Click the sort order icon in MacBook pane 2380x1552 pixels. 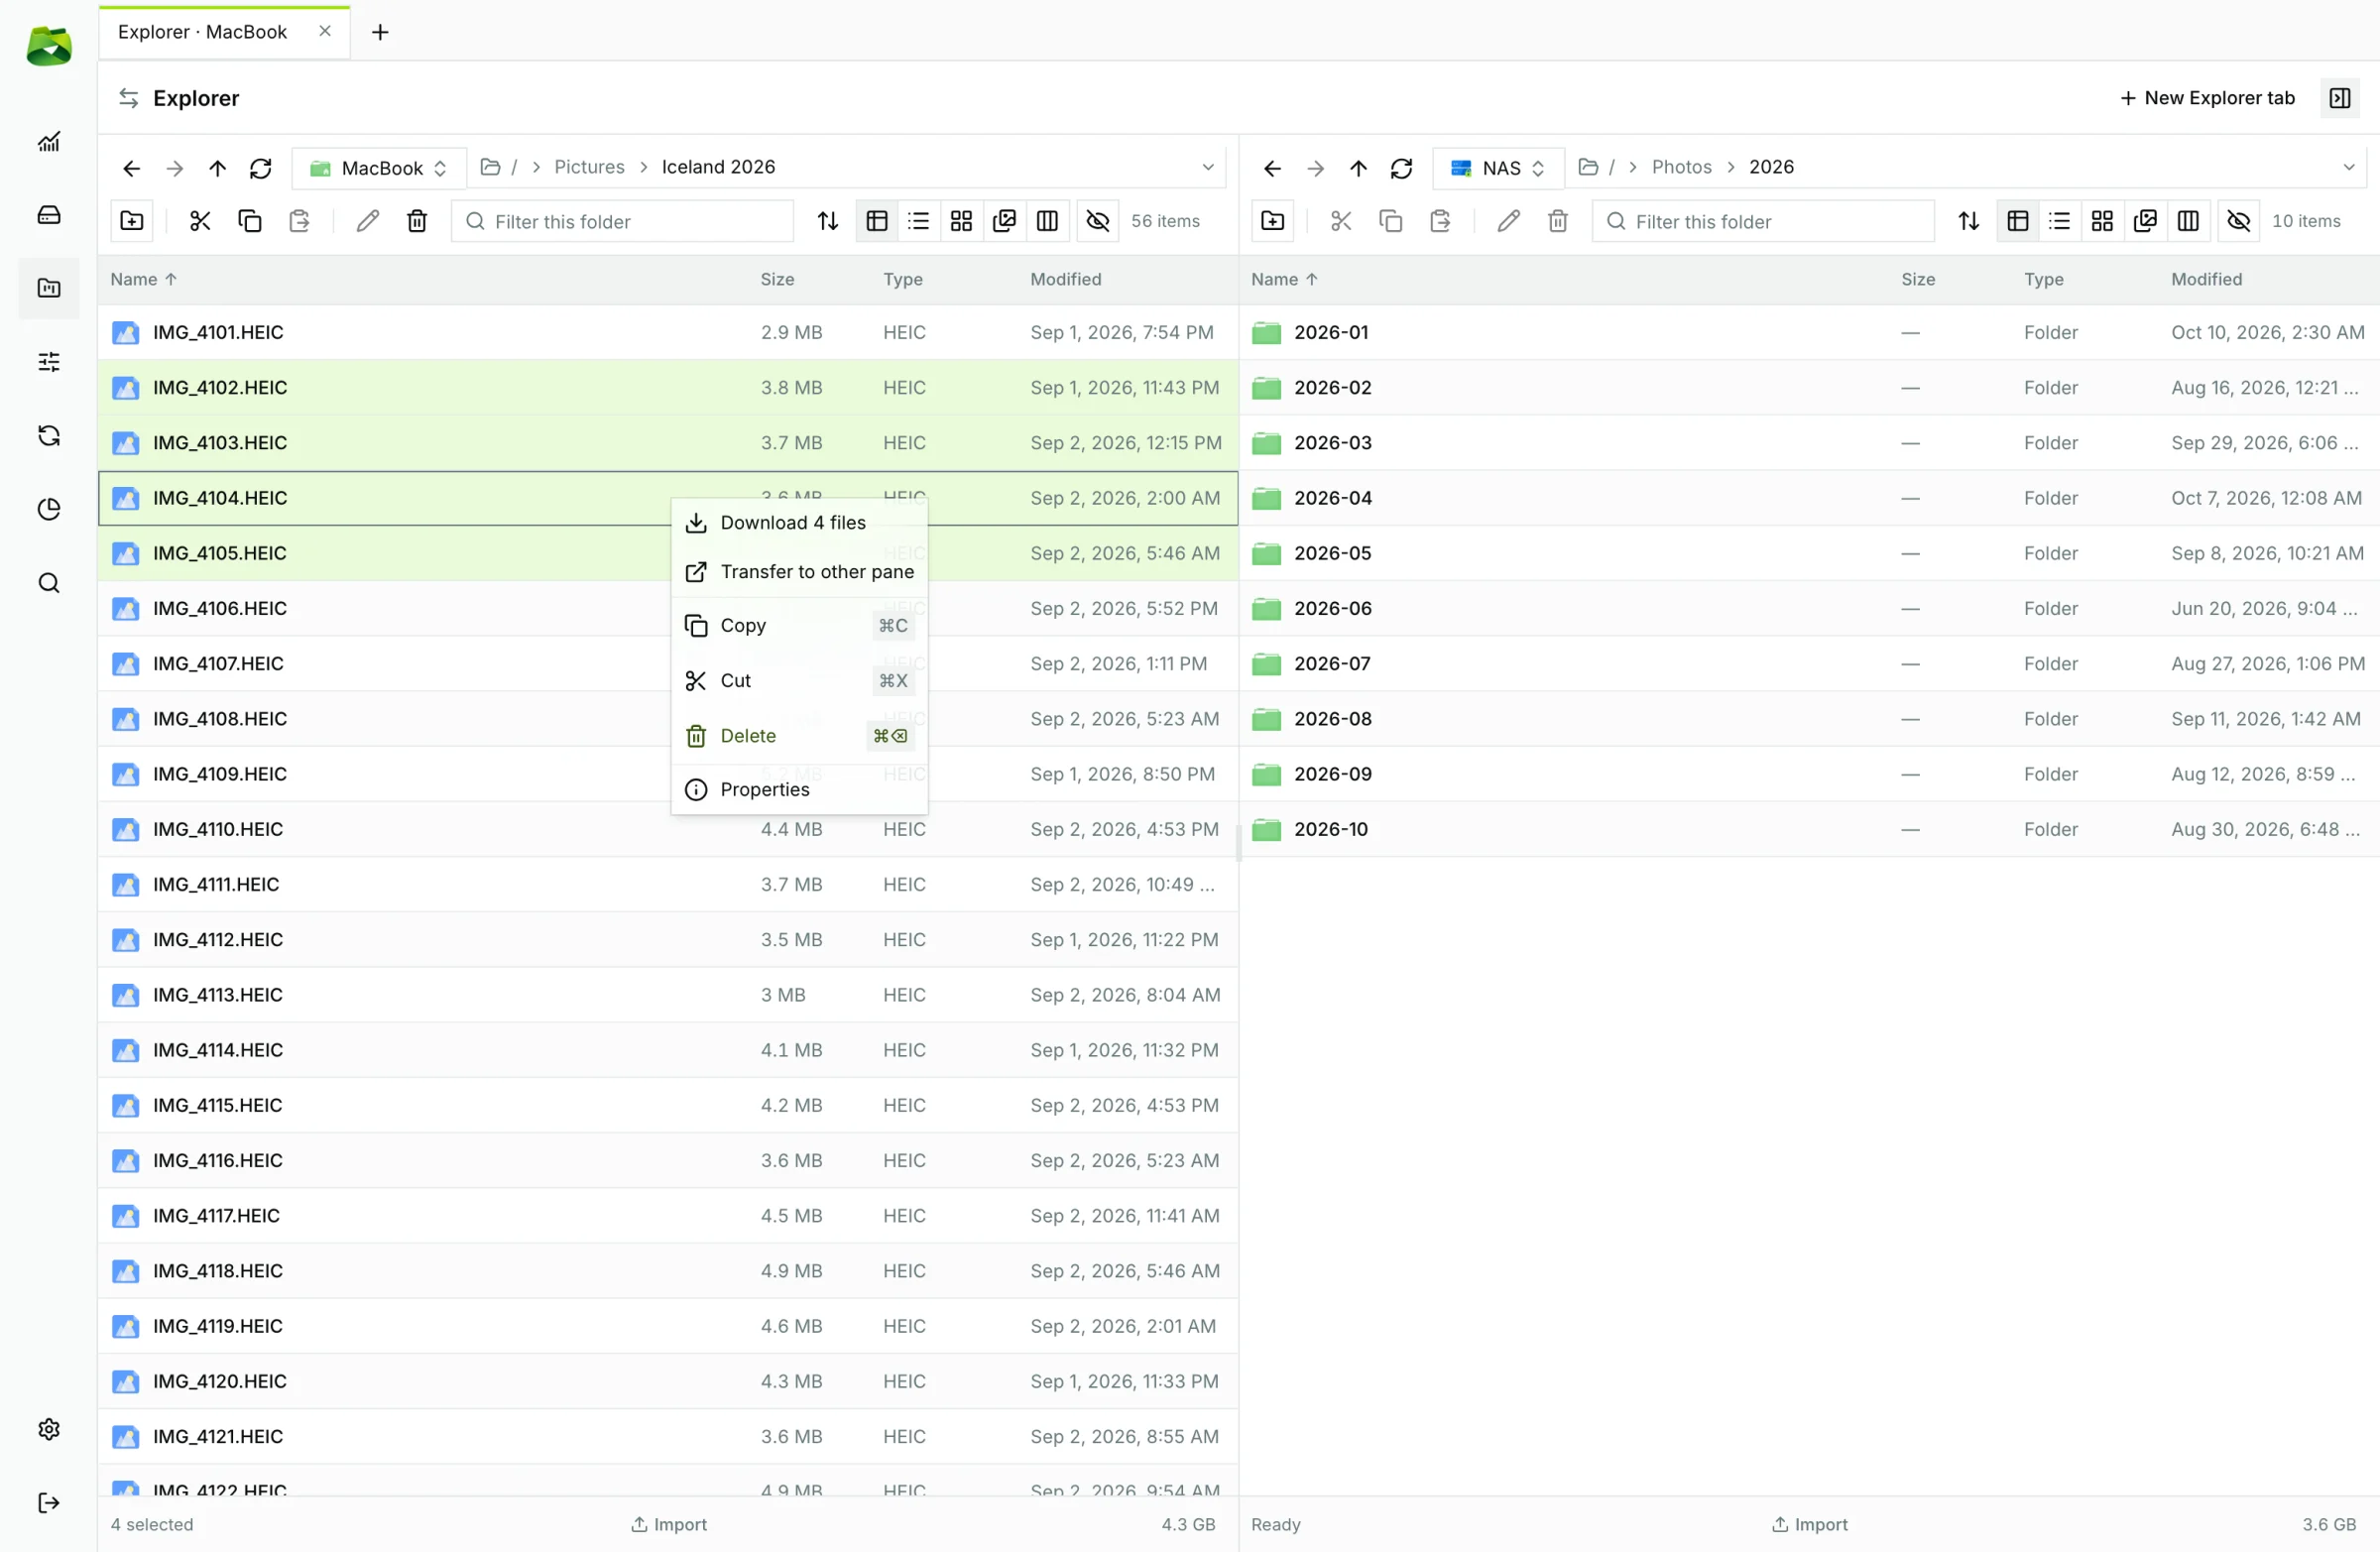827,221
